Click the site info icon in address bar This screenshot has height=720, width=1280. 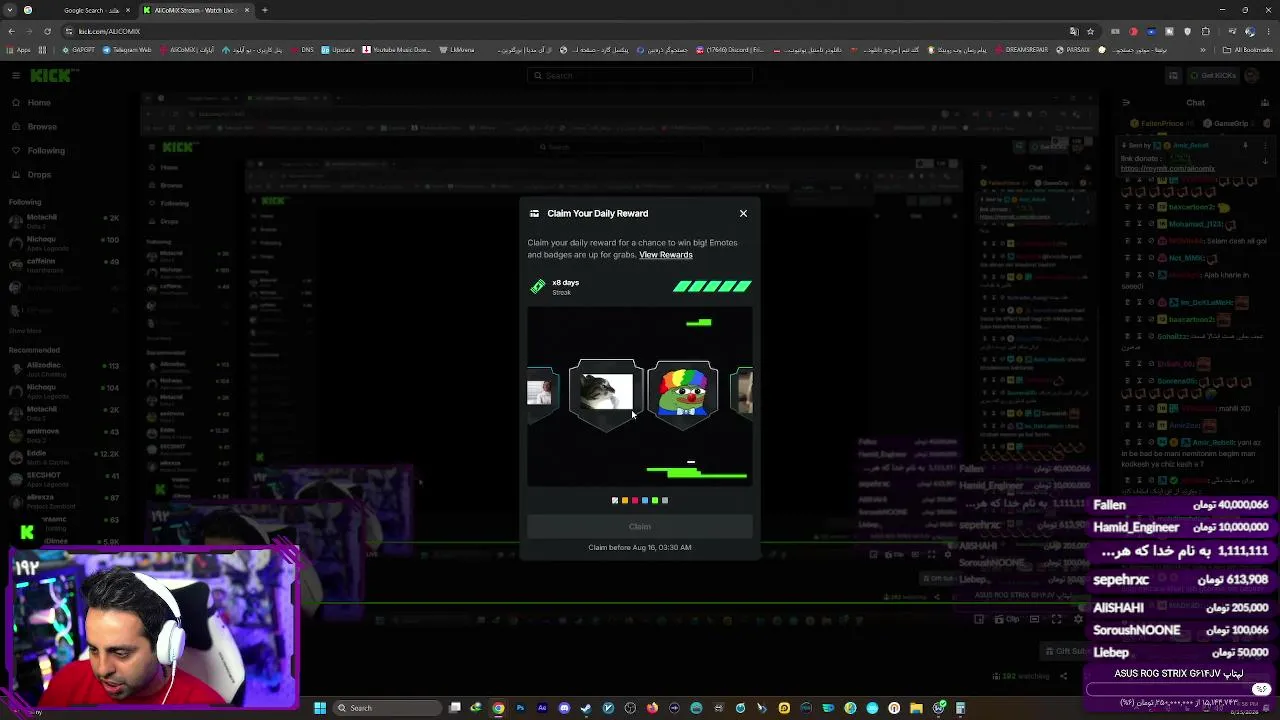pos(69,31)
